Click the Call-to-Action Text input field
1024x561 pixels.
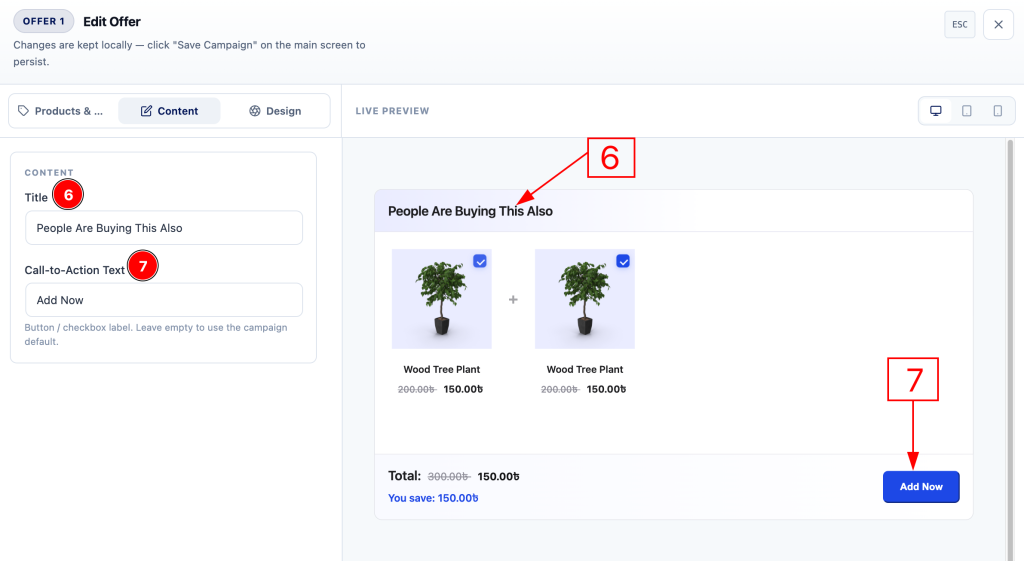164,300
